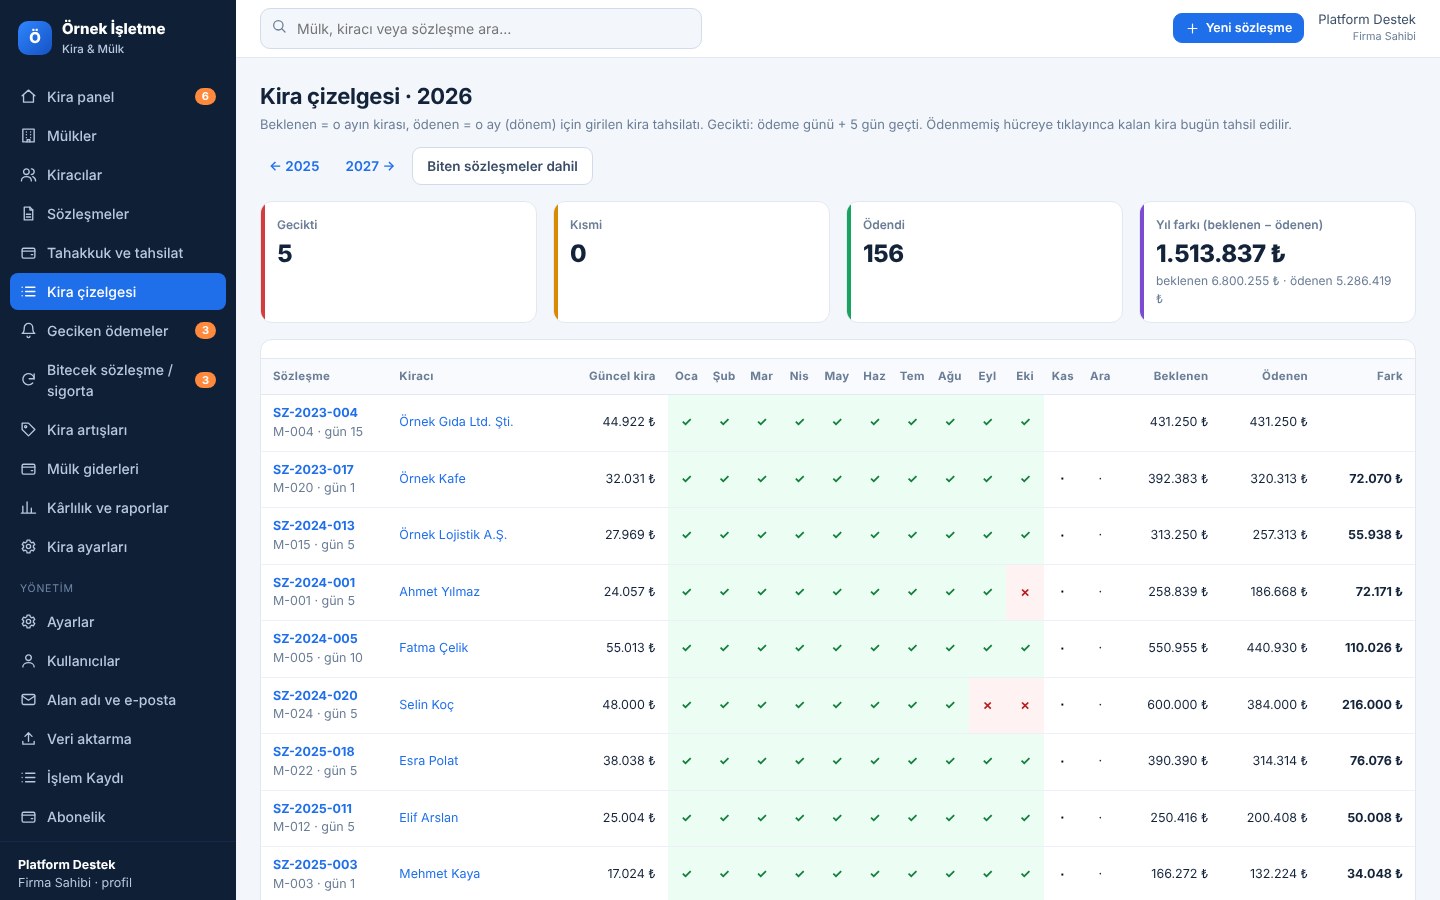Click Platform Destek account in top bar
Viewport: 1440px width, 900px height.
(1366, 27)
